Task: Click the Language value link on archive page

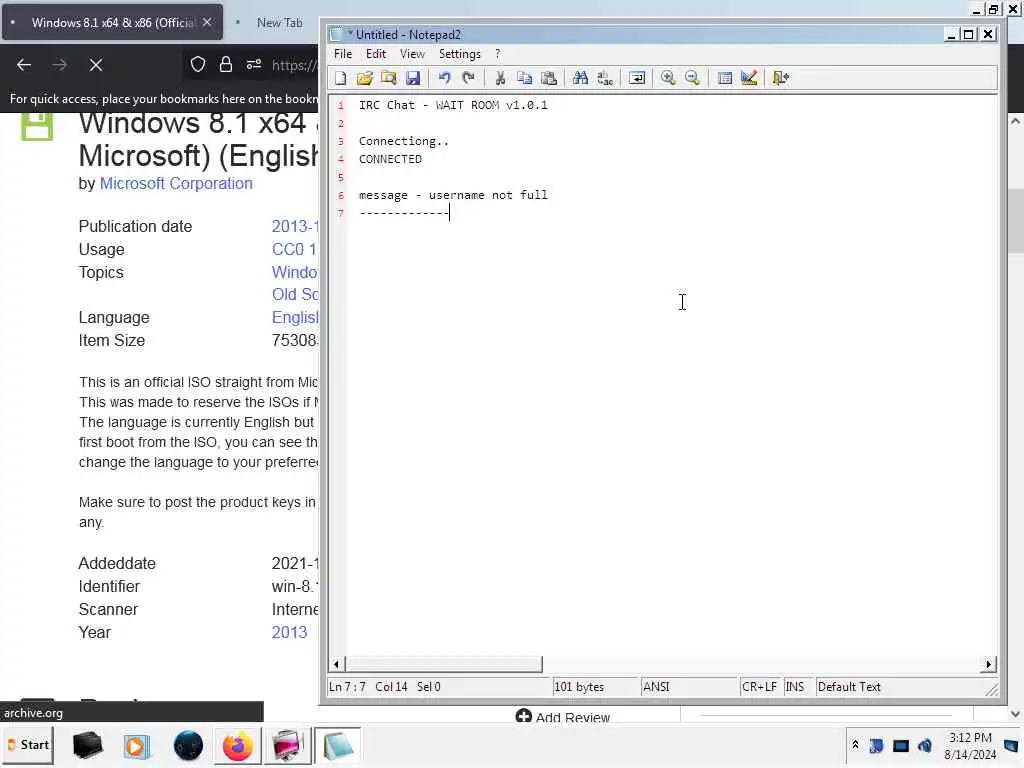Action: click(295, 317)
